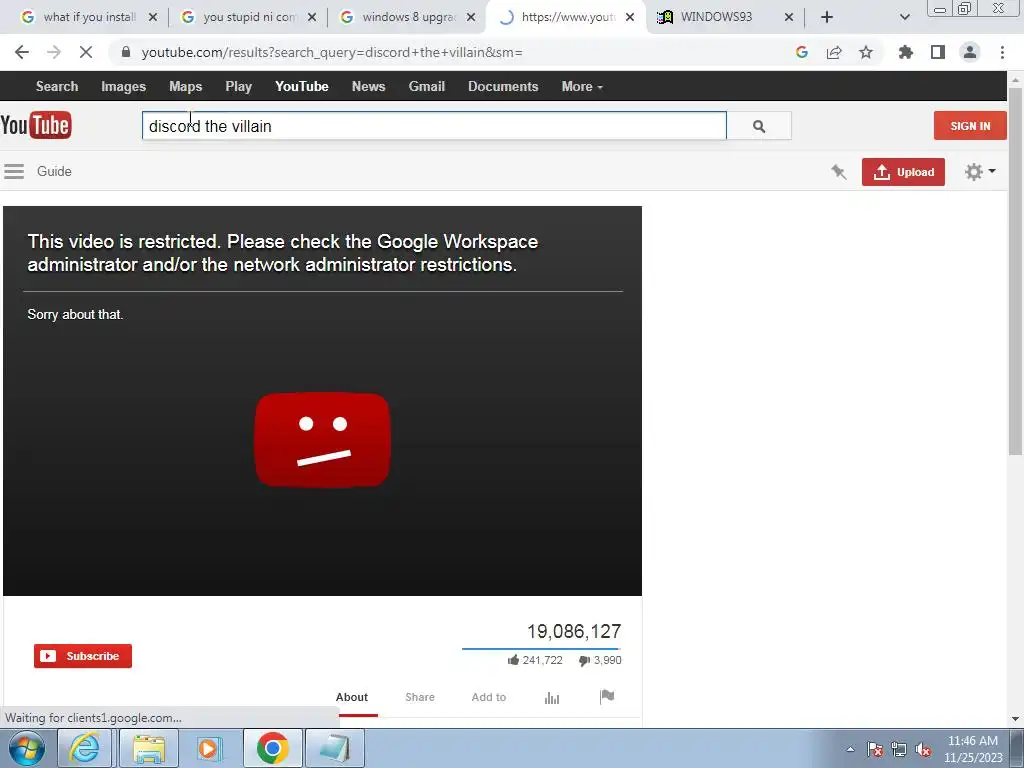Click the thumbs up like icon
This screenshot has height=768, width=1024.
point(513,660)
